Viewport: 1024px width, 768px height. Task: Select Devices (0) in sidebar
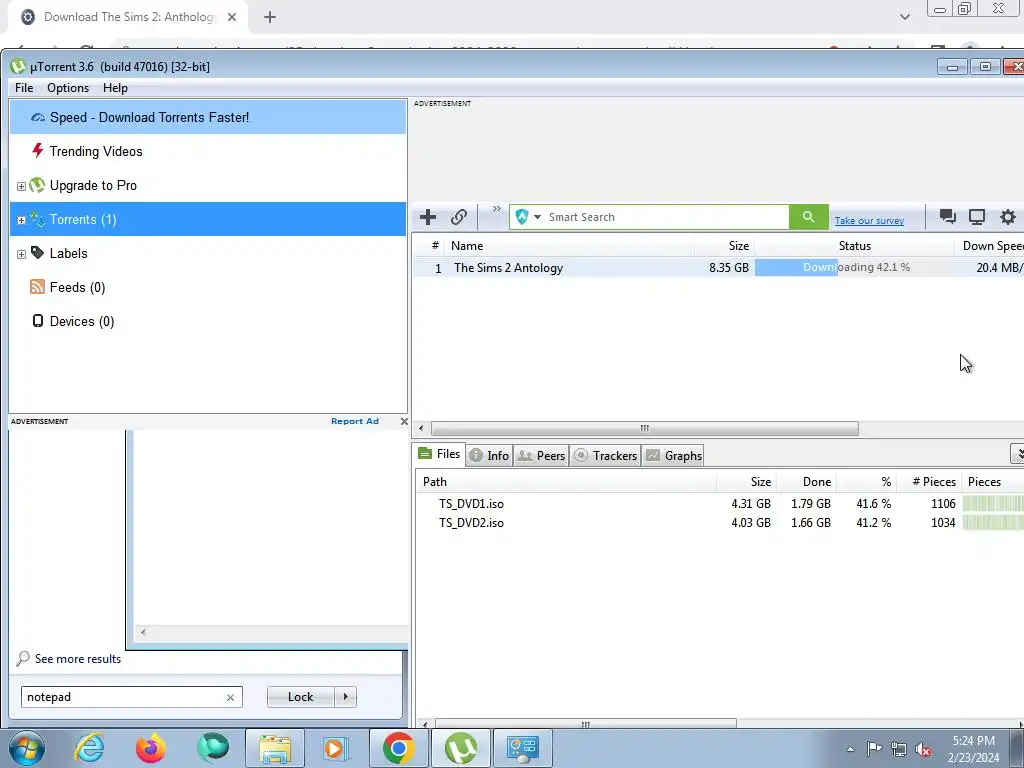(x=208, y=321)
